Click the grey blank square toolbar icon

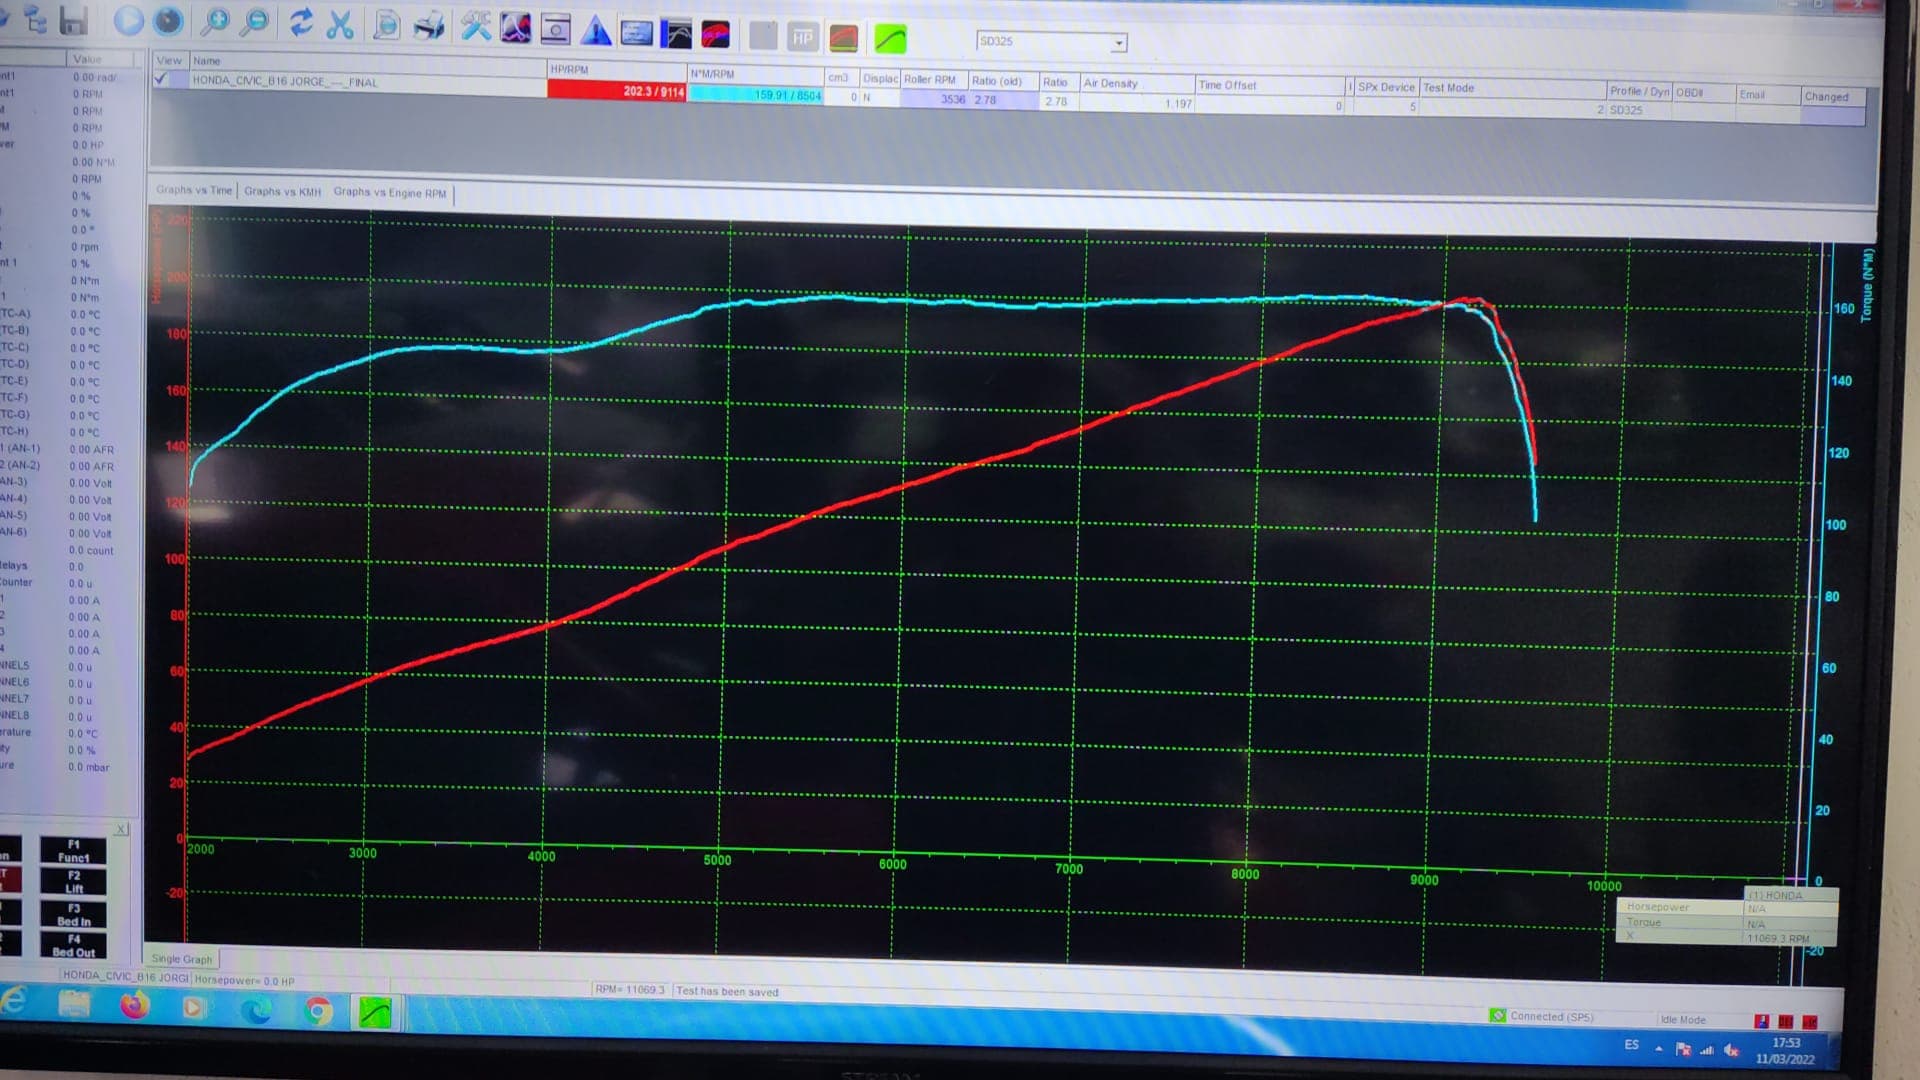click(x=763, y=36)
